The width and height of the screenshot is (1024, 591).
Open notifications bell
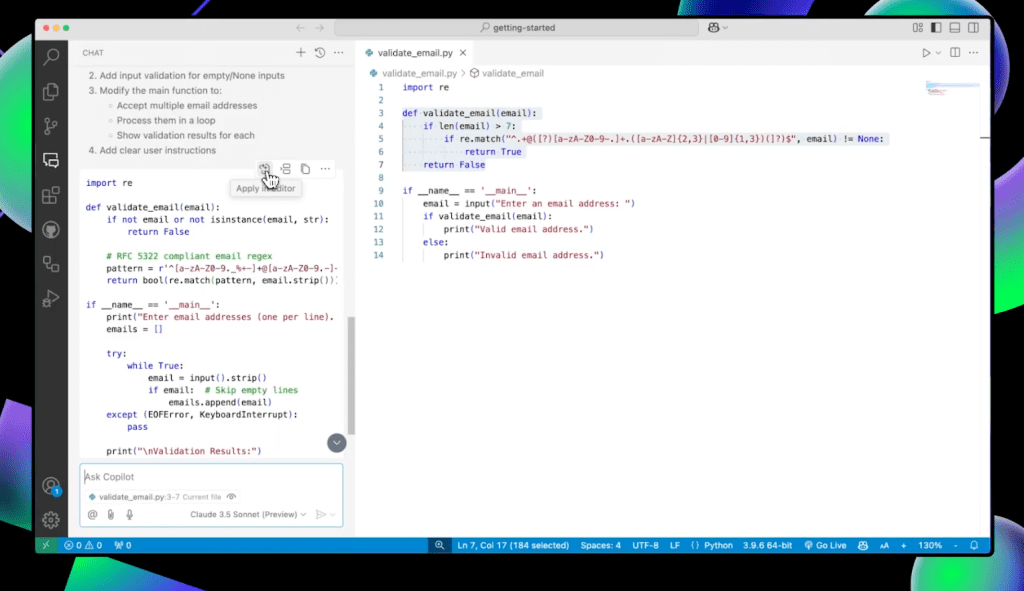click(x=974, y=545)
